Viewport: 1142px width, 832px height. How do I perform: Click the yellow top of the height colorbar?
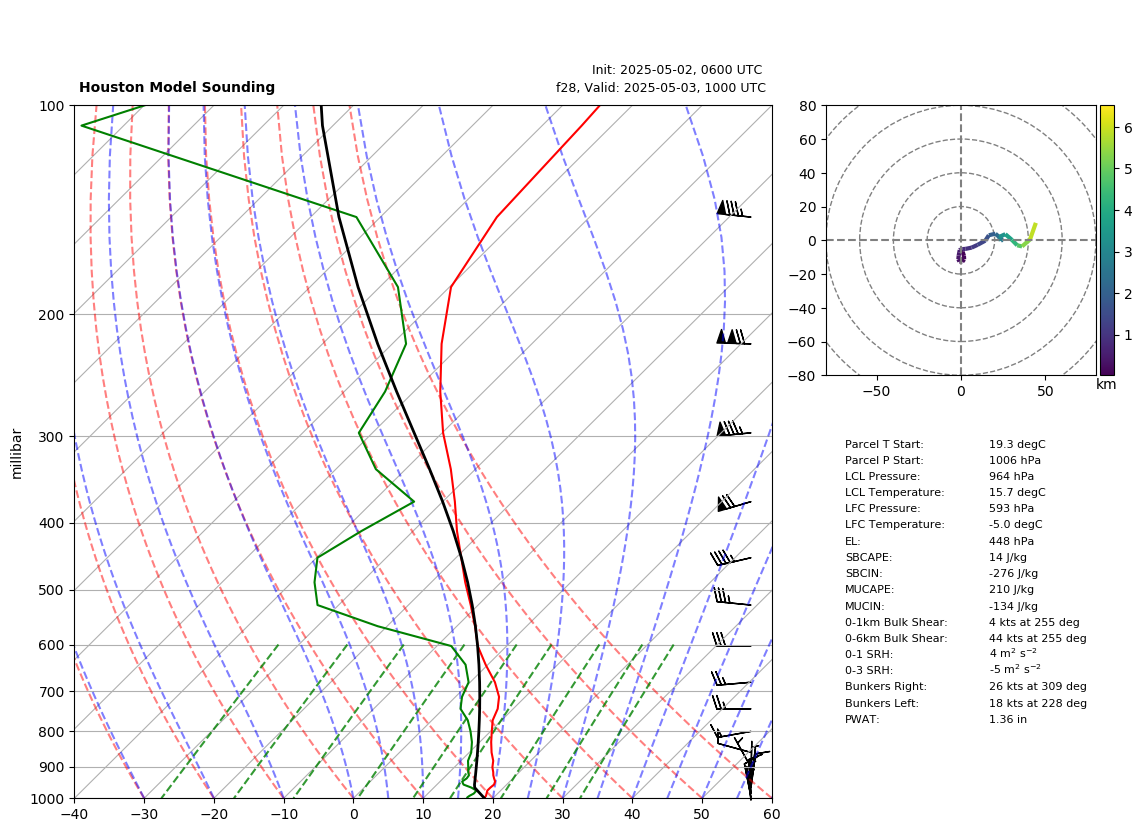coord(1107,111)
